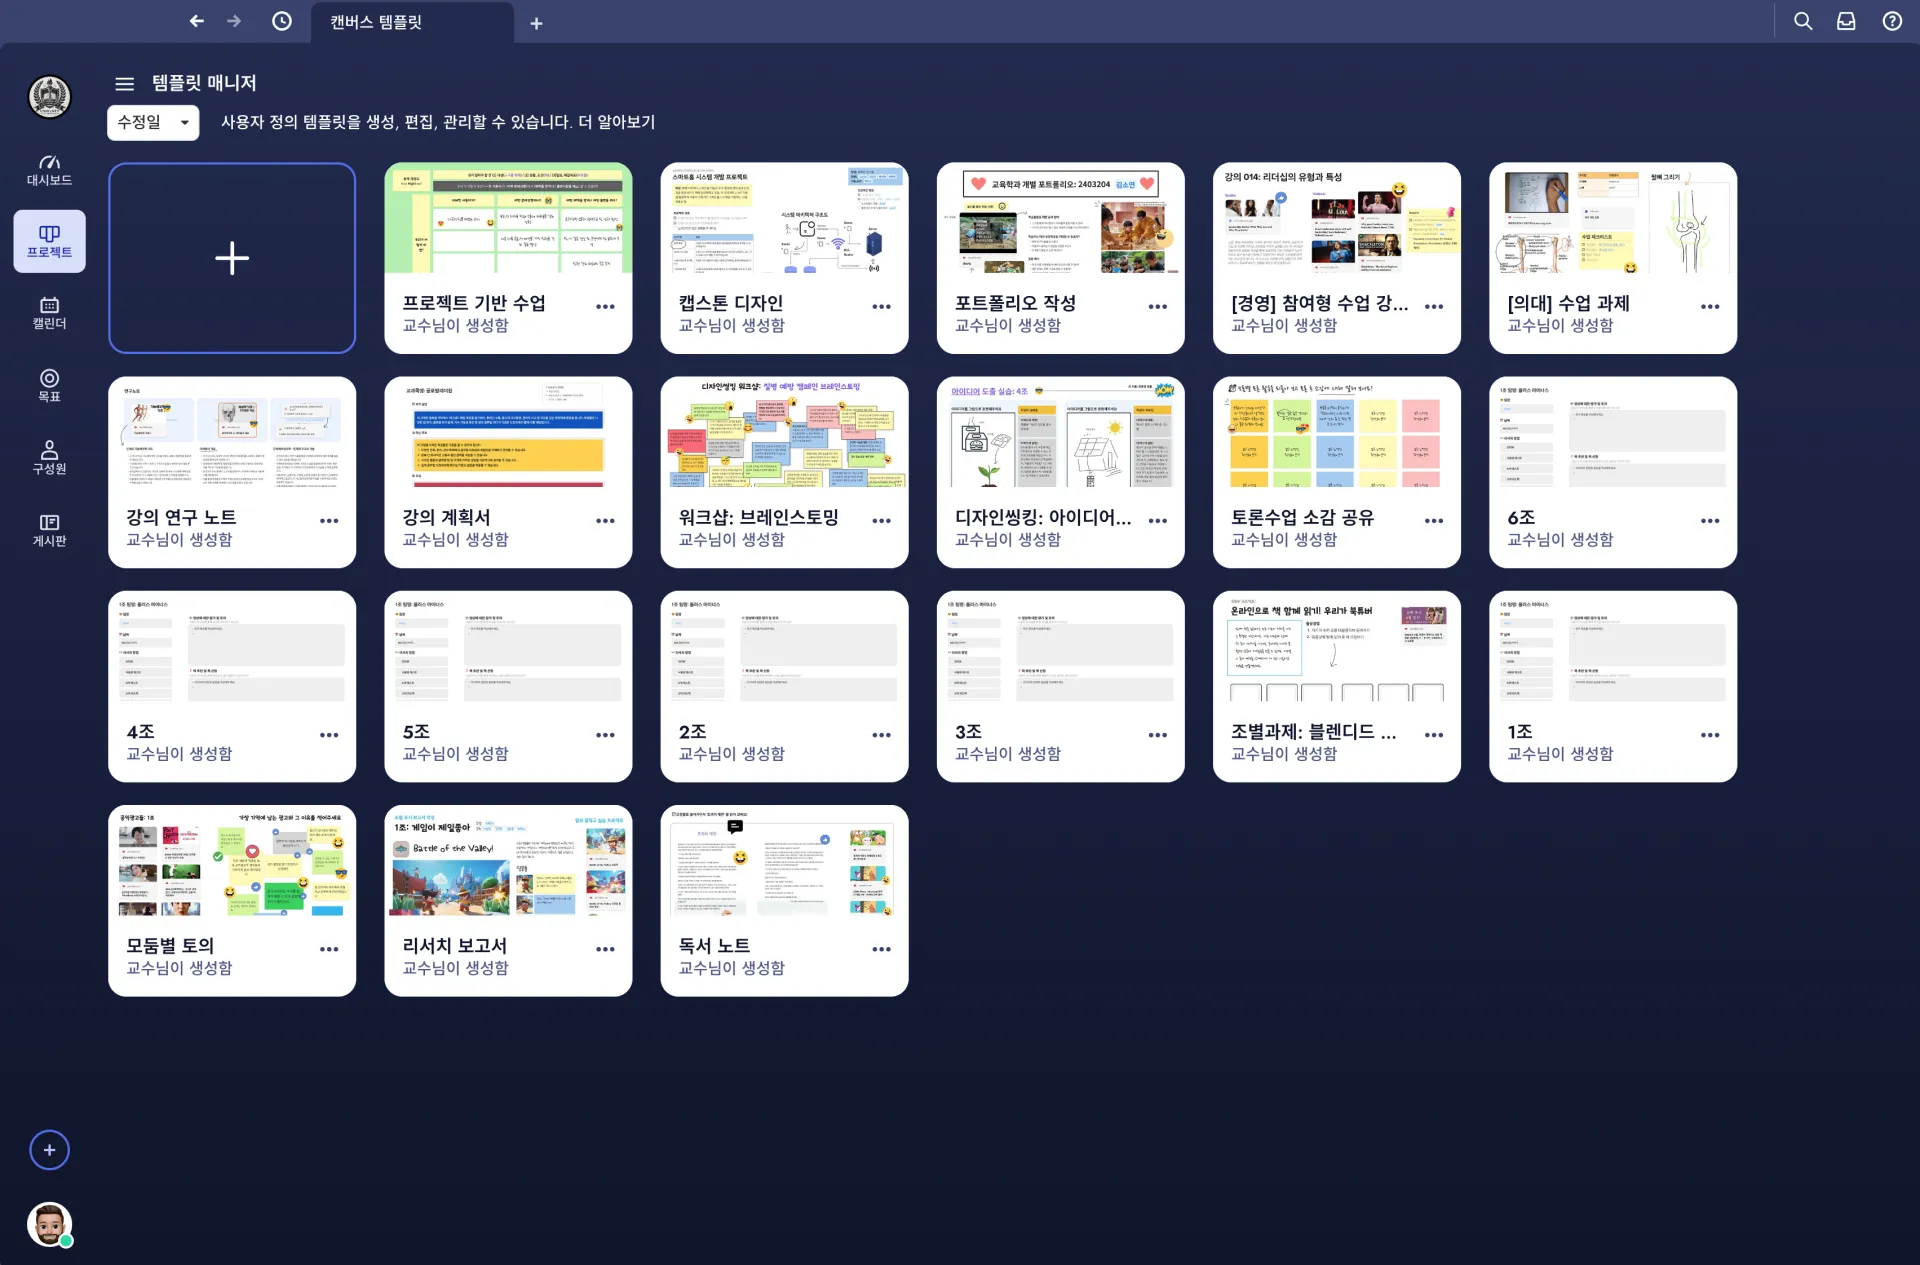Open options for 모둠별 토의
Screen dimensions: 1920x1265
point(329,949)
